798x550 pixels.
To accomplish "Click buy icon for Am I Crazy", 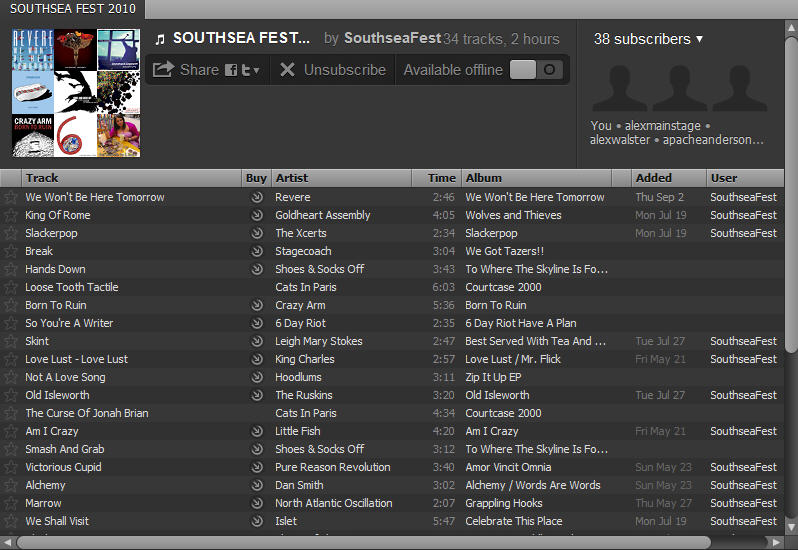I will pos(257,431).
